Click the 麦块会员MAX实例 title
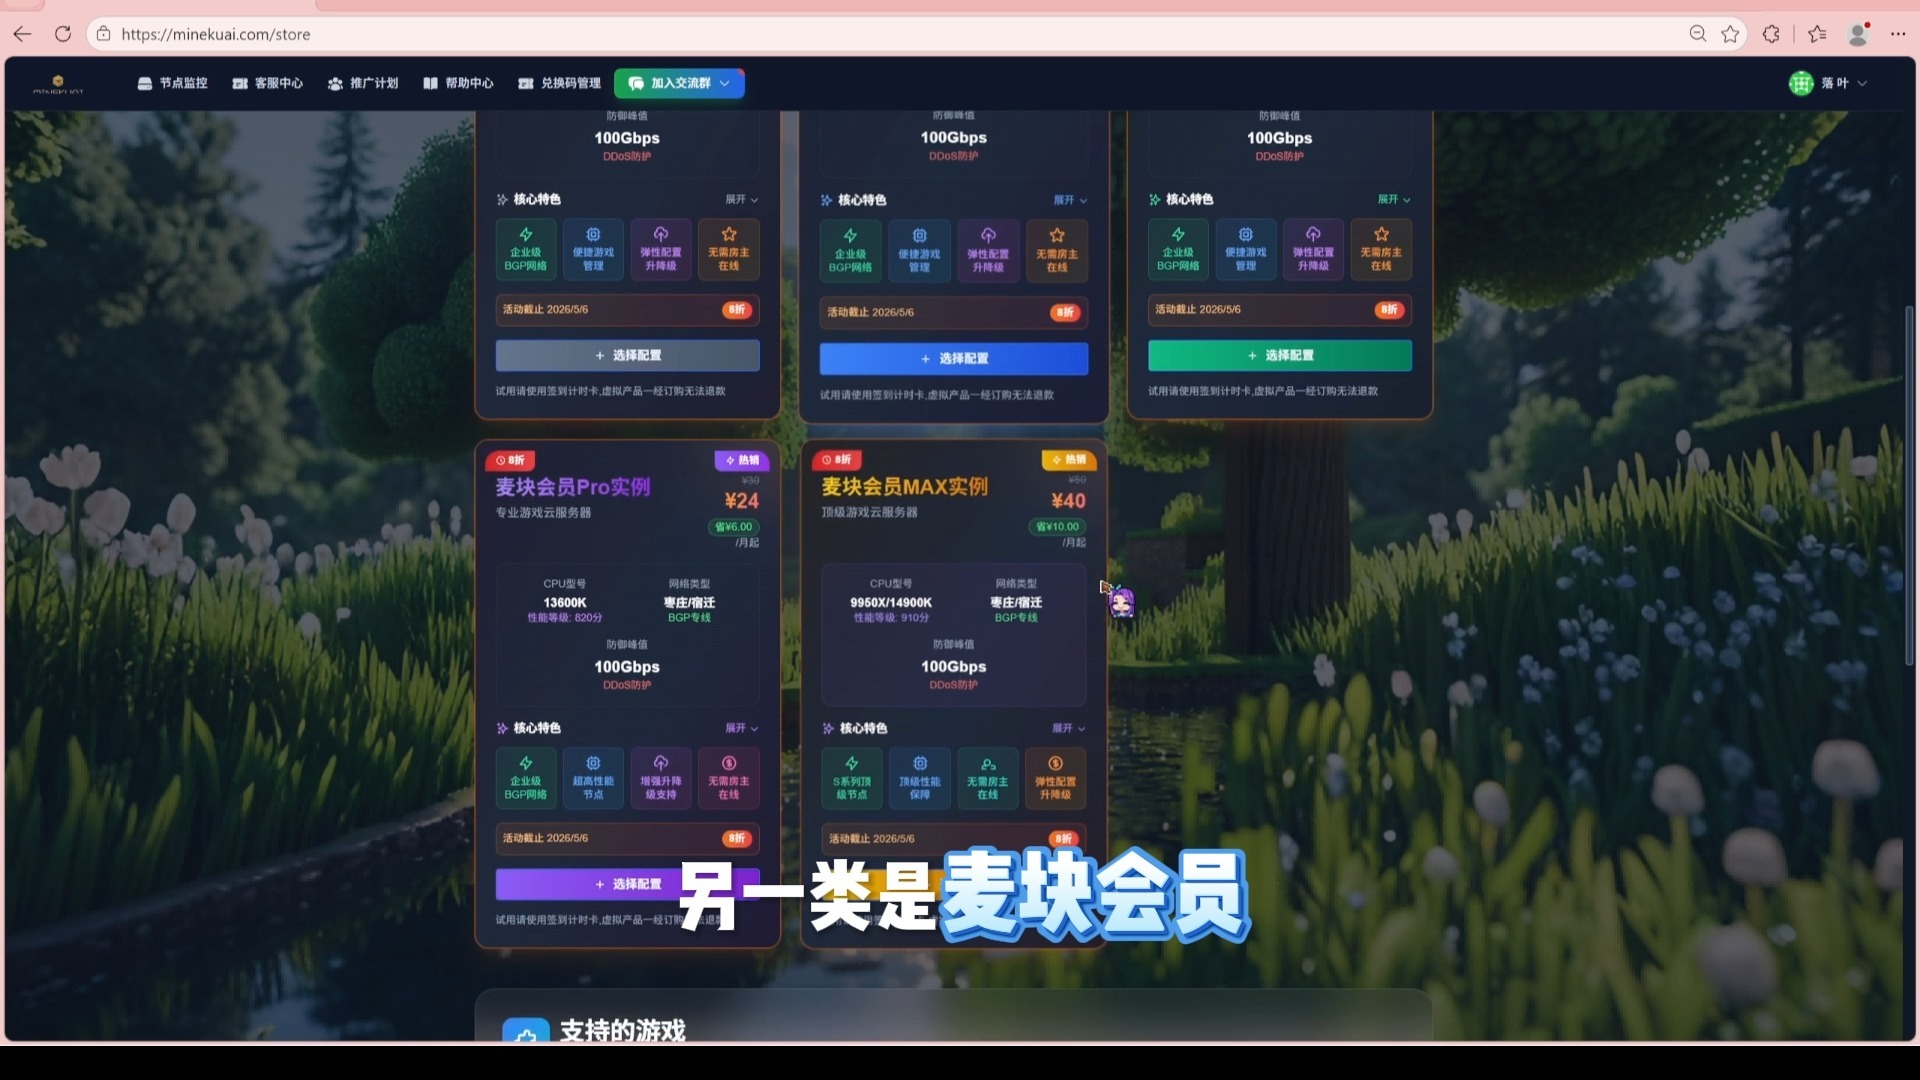Viewport: 1920px width, 1080px height. click(x=905, y=487)
